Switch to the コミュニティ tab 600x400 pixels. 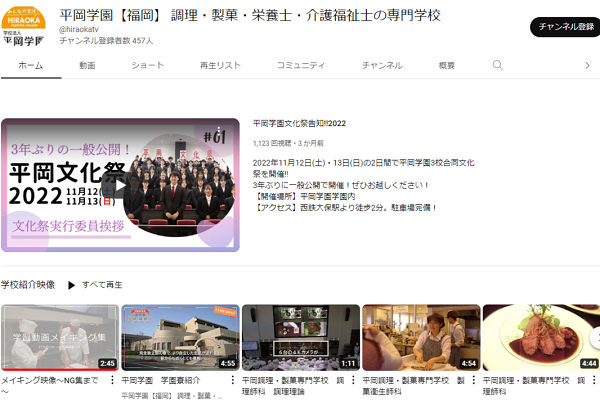tap(301, 65)
